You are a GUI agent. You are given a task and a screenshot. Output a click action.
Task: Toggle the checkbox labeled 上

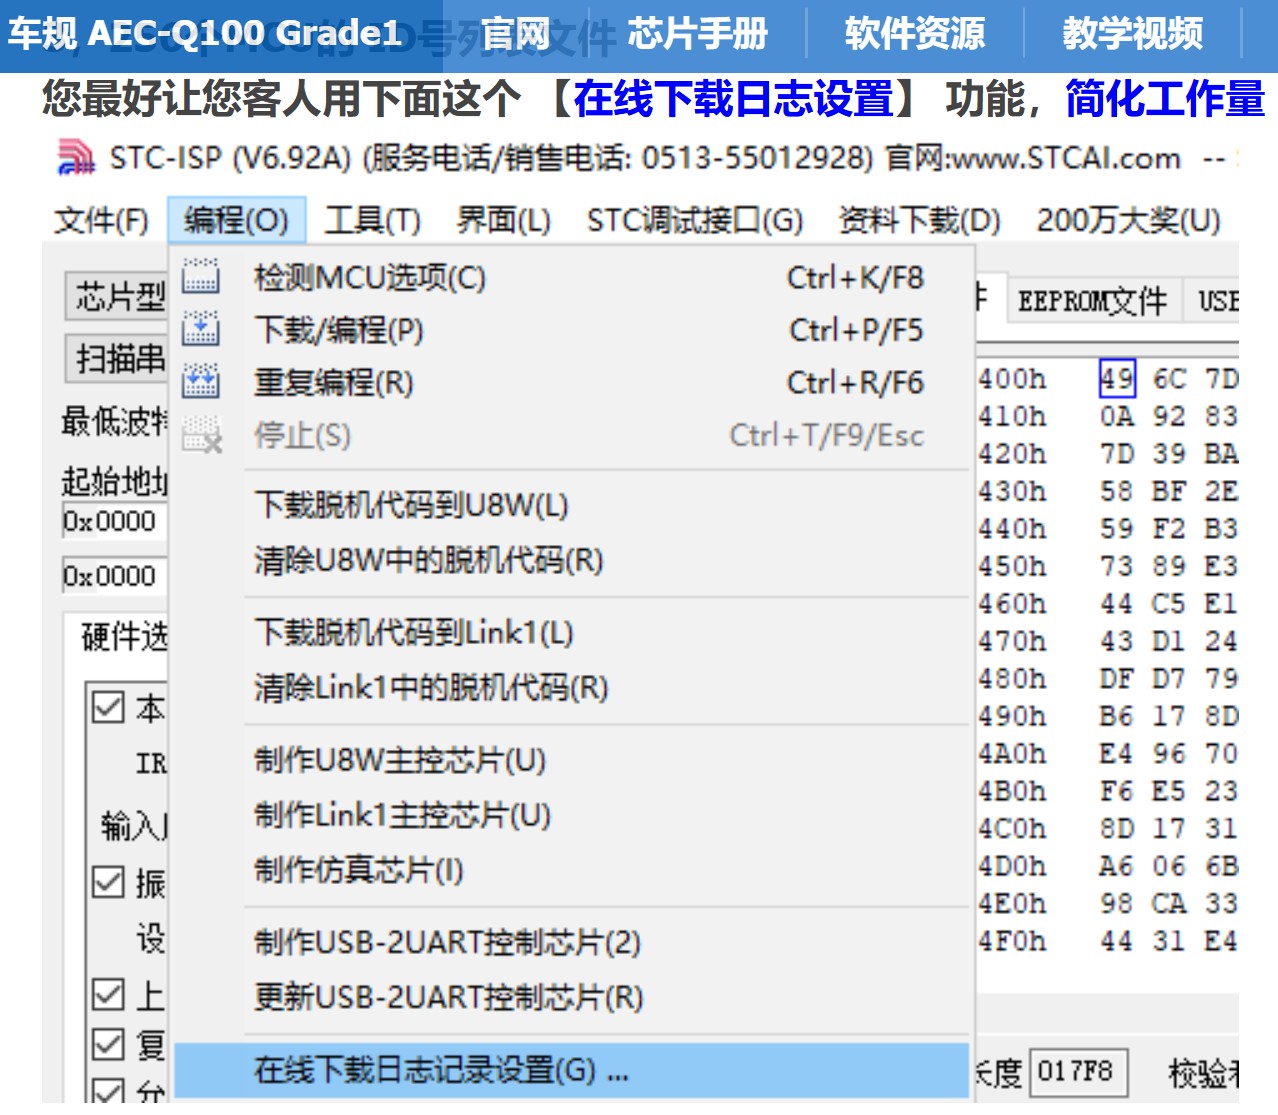pyautogui.click(x=108, y=994)
